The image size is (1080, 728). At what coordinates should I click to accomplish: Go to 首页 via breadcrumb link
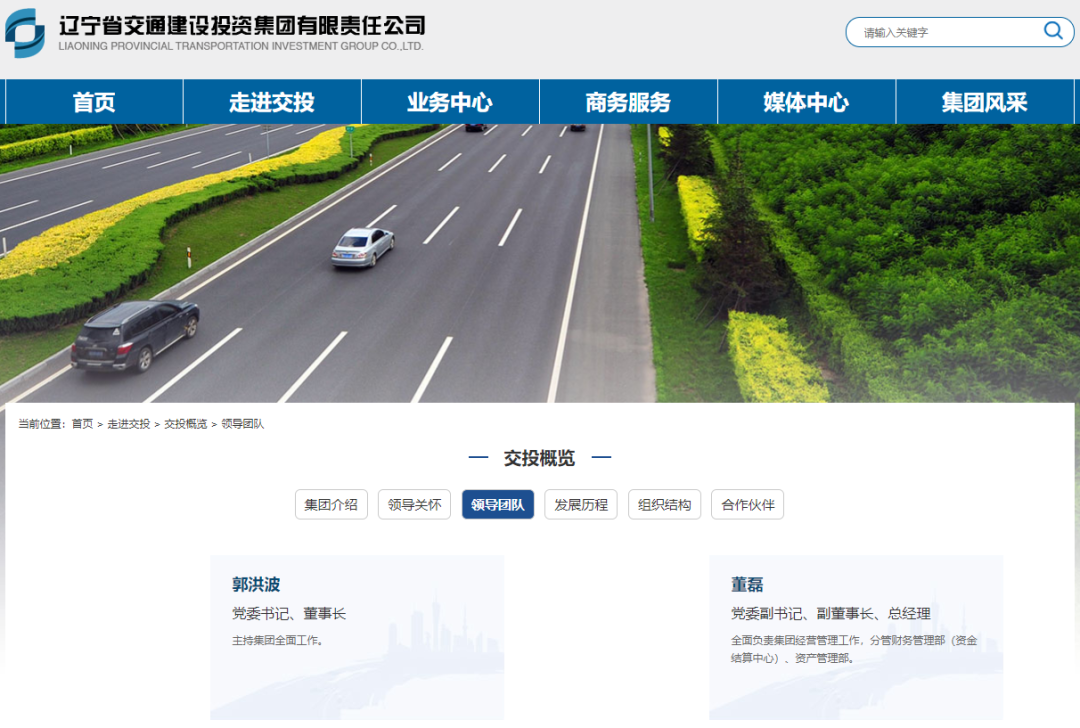pos(82,424)
